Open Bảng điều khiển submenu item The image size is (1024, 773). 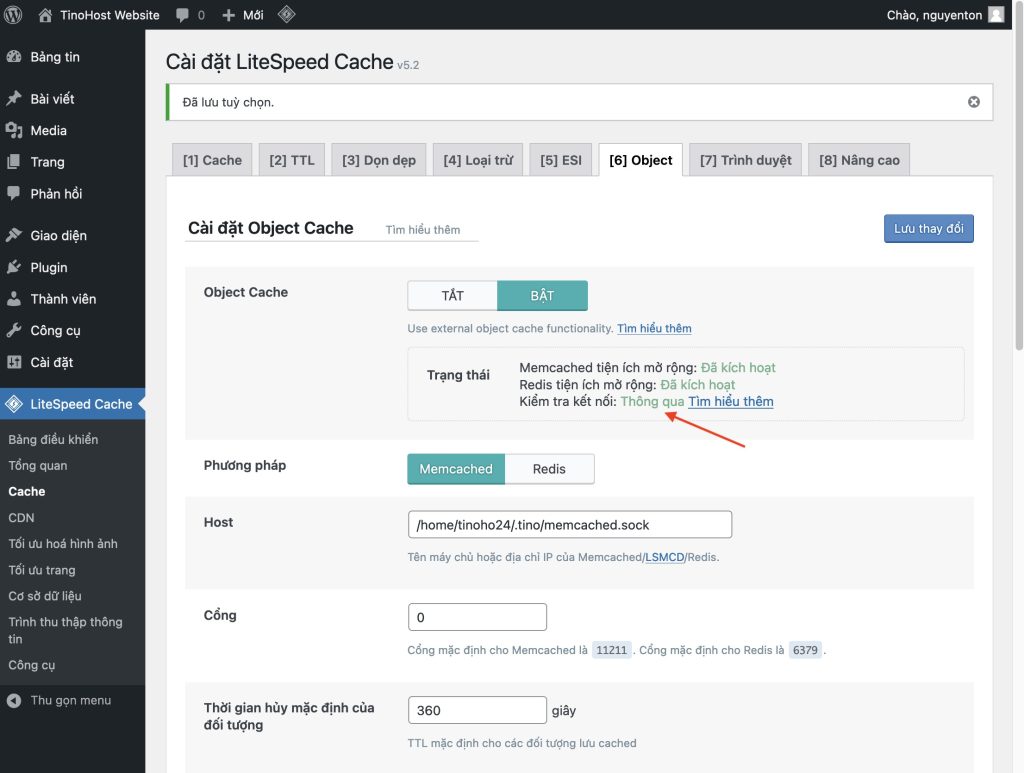click(x=54, y=439)
